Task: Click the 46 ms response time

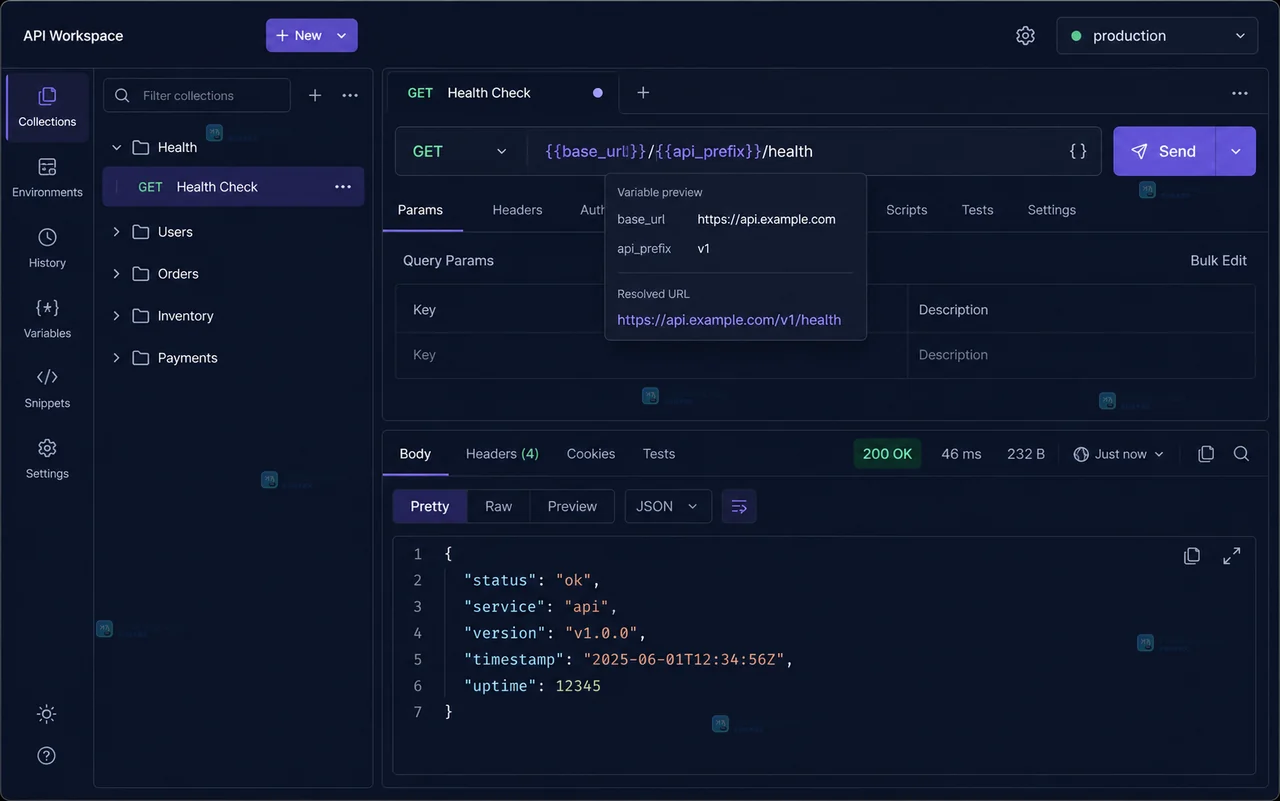Action: pos(961,454)
